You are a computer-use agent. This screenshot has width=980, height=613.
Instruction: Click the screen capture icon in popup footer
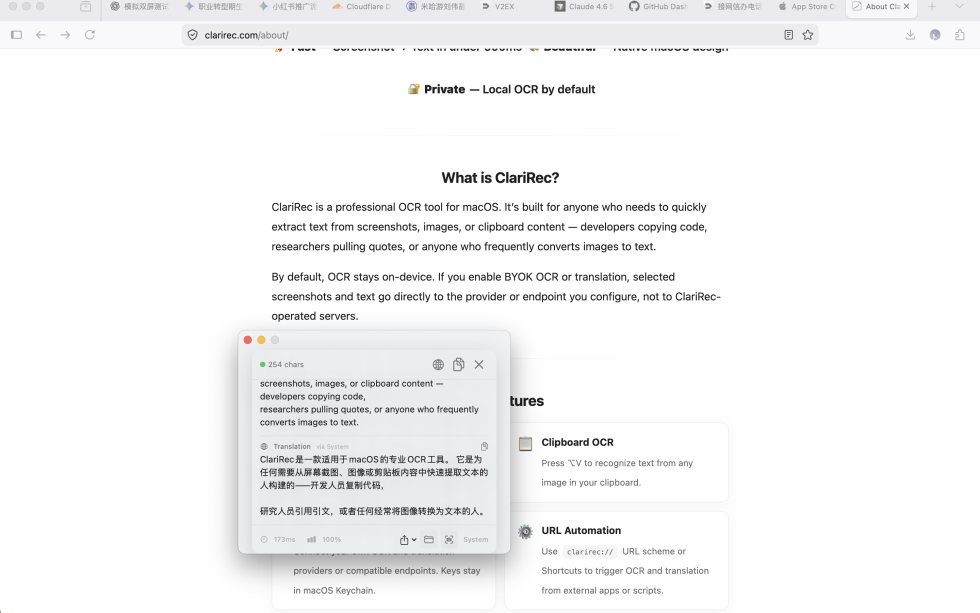449,539
